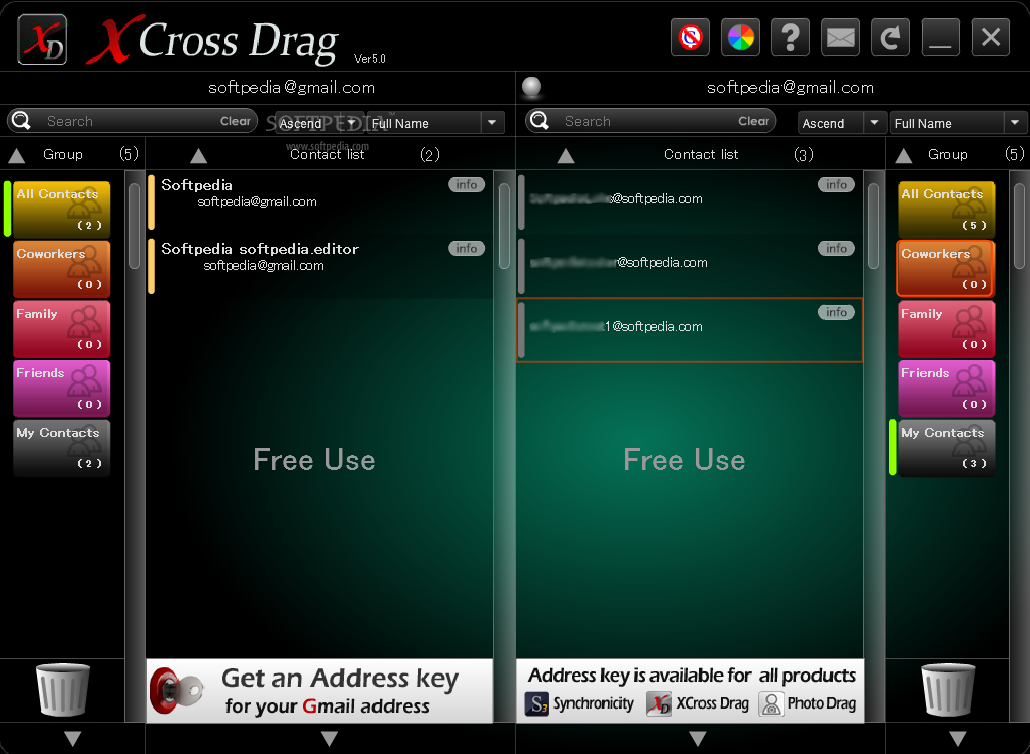Click the XCross Drag product icon in banner

pos(659,703)
